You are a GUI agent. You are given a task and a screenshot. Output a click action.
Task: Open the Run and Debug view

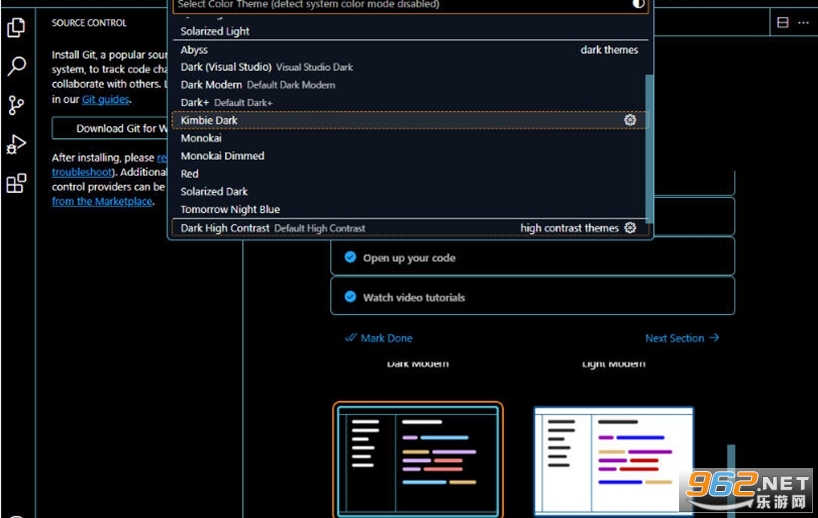16,144
